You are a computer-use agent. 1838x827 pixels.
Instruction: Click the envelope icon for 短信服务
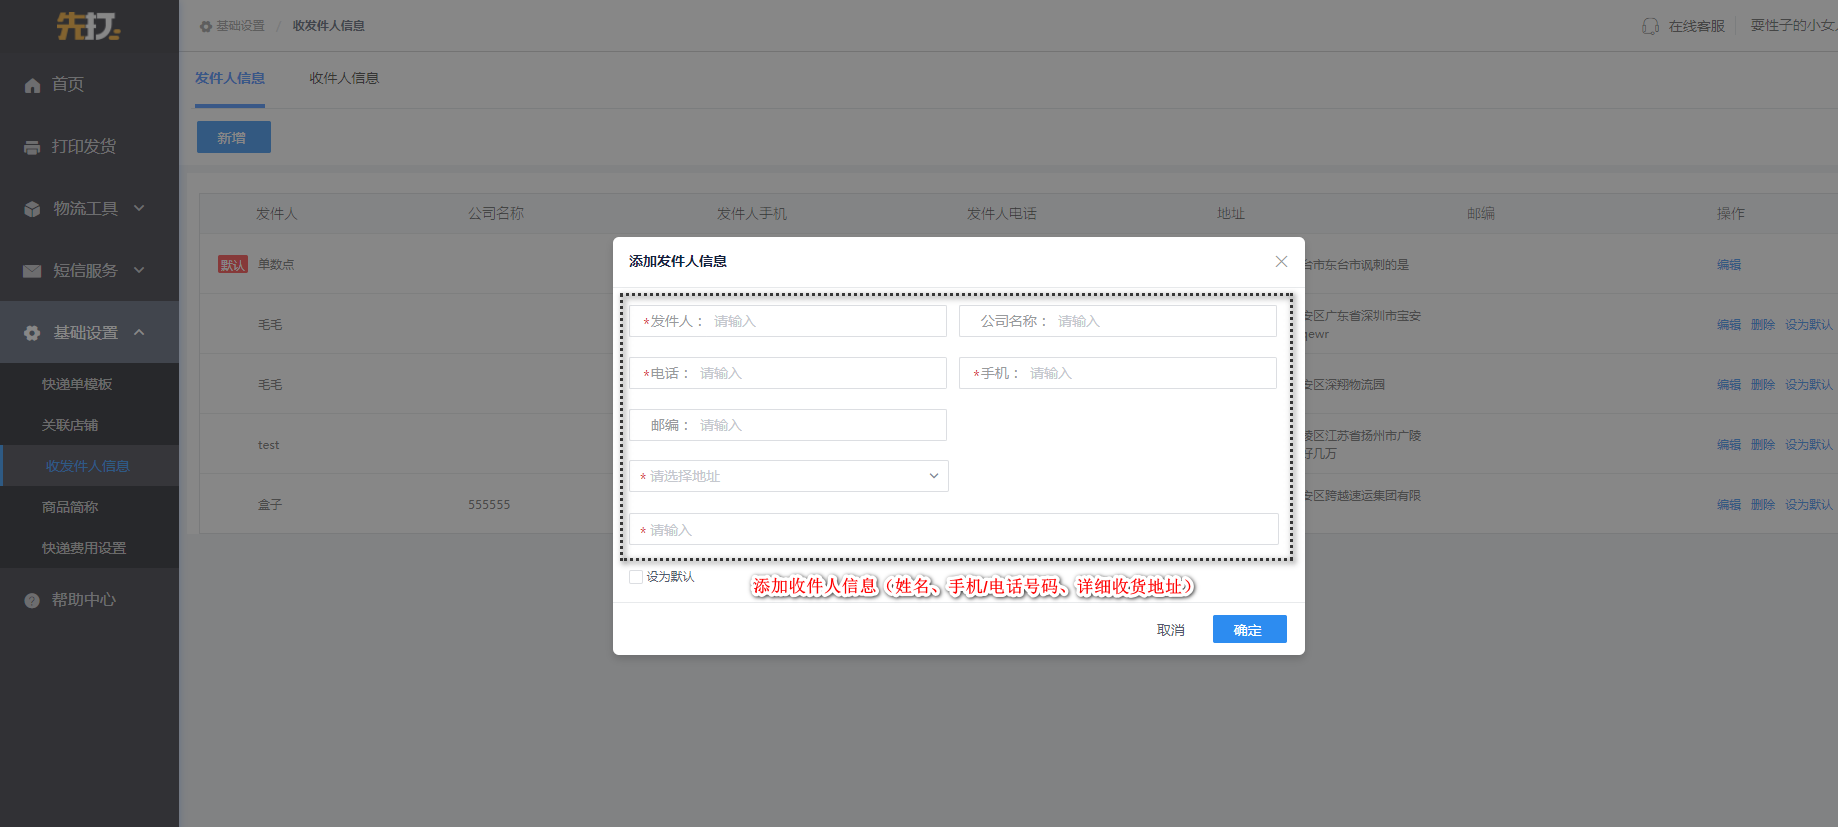pyautogui.click(x=32, y=271)
